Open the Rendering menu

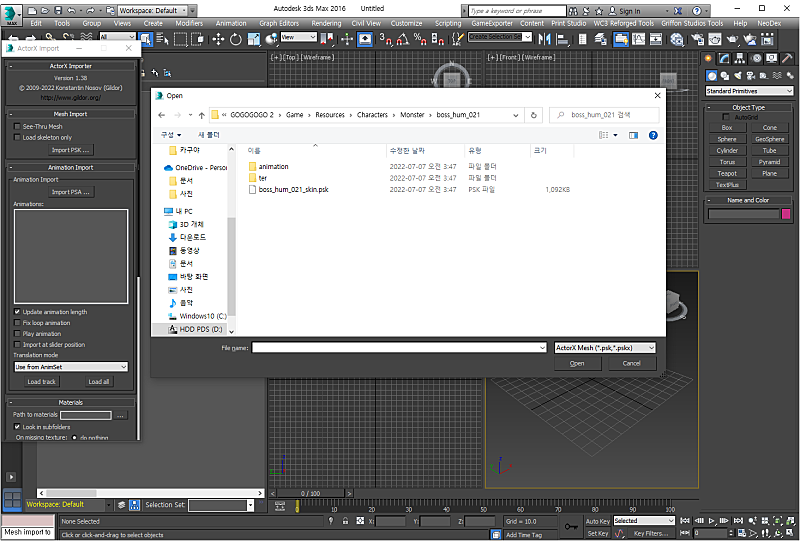326,23
